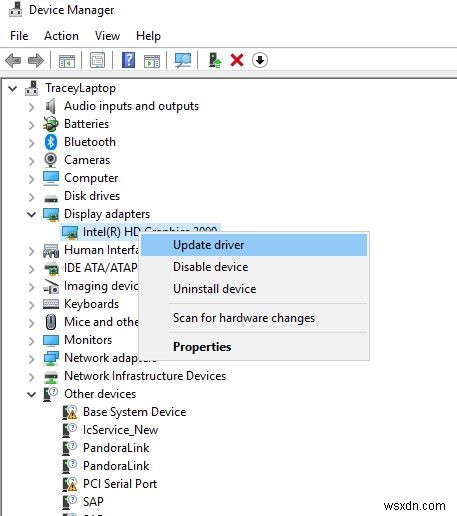Click the Mice category mouse icon
The image size is (457, 516).
51,322
